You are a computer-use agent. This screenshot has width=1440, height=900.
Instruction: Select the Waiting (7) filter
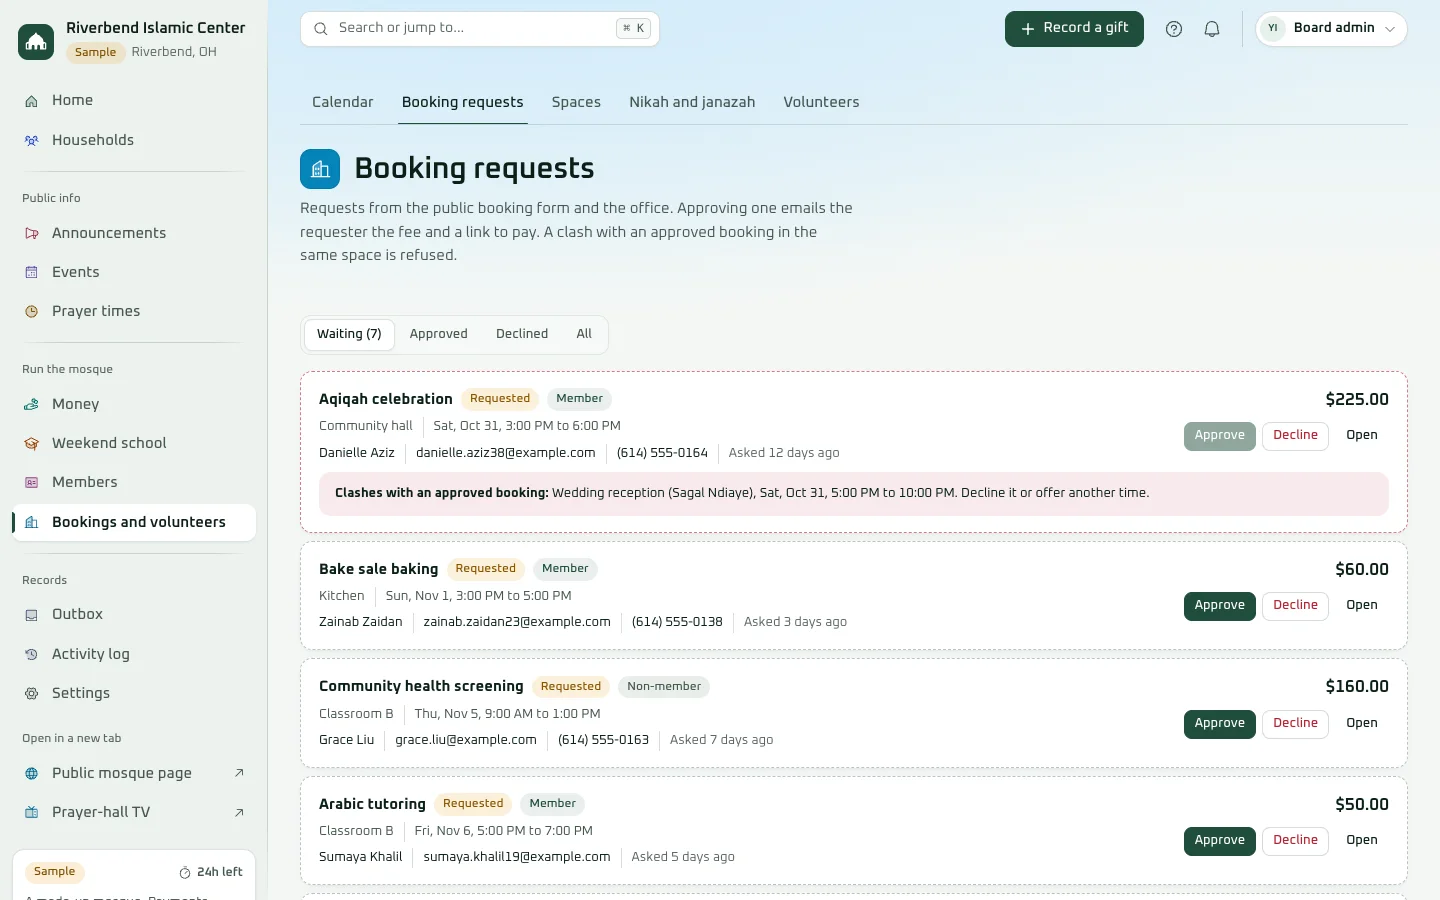(349, 335)
